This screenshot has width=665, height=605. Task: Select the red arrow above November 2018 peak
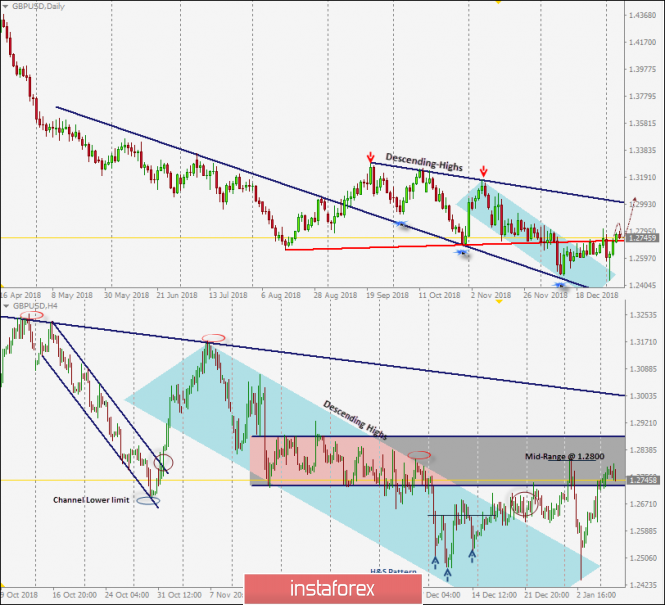pos(484,172)
